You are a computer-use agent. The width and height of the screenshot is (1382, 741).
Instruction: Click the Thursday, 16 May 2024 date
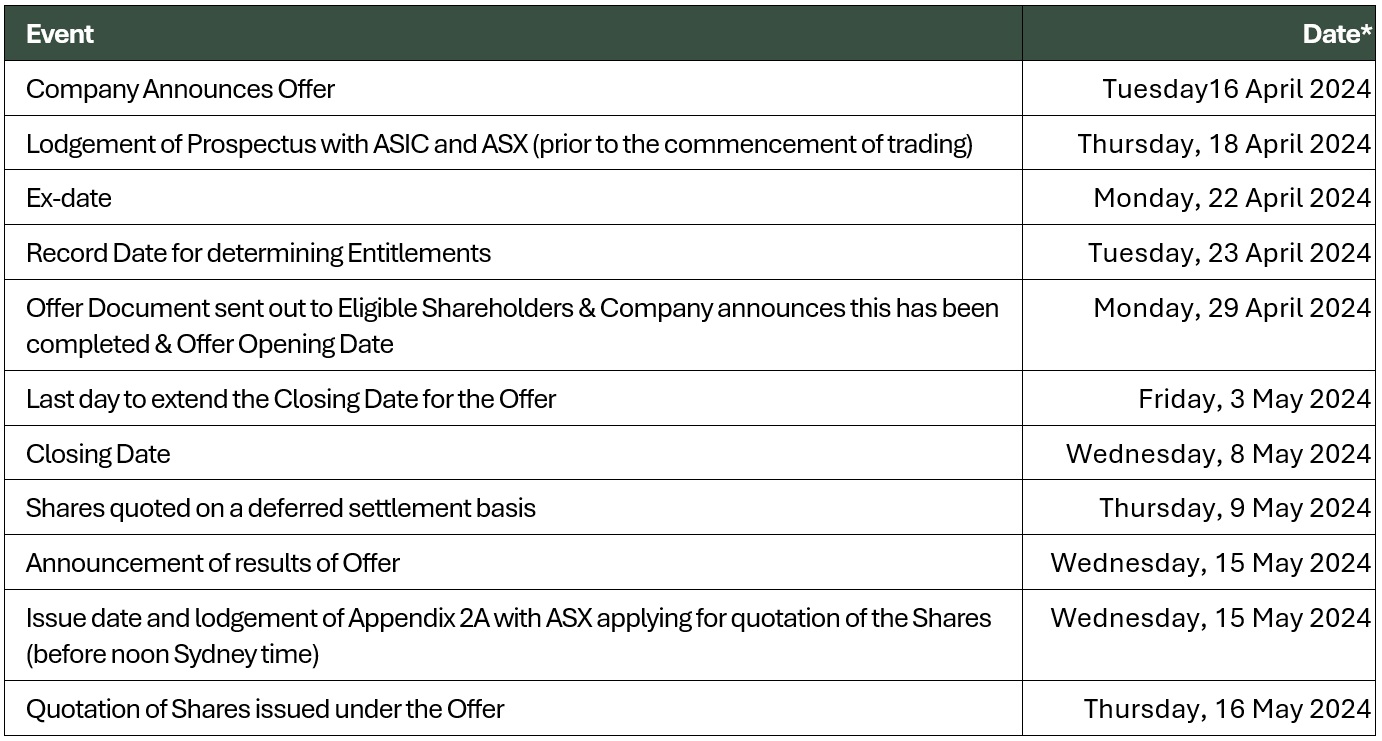[x=1227, y=709]
